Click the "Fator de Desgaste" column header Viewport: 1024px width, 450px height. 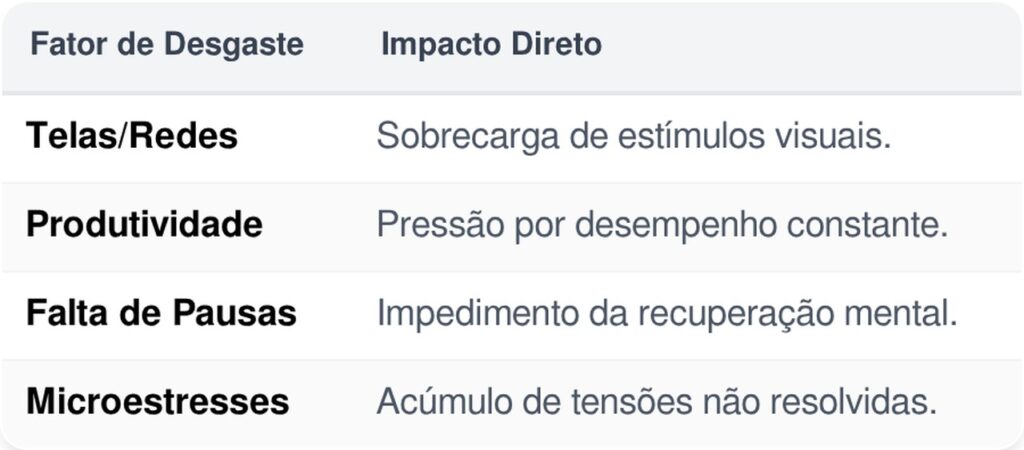coord(166,45)
